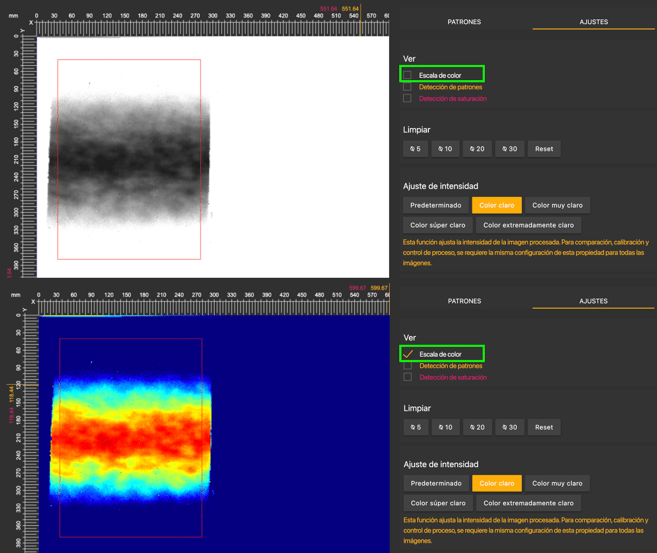Switch to PATRONES tab in top panel
657x553 pixels.
point(464,21)
